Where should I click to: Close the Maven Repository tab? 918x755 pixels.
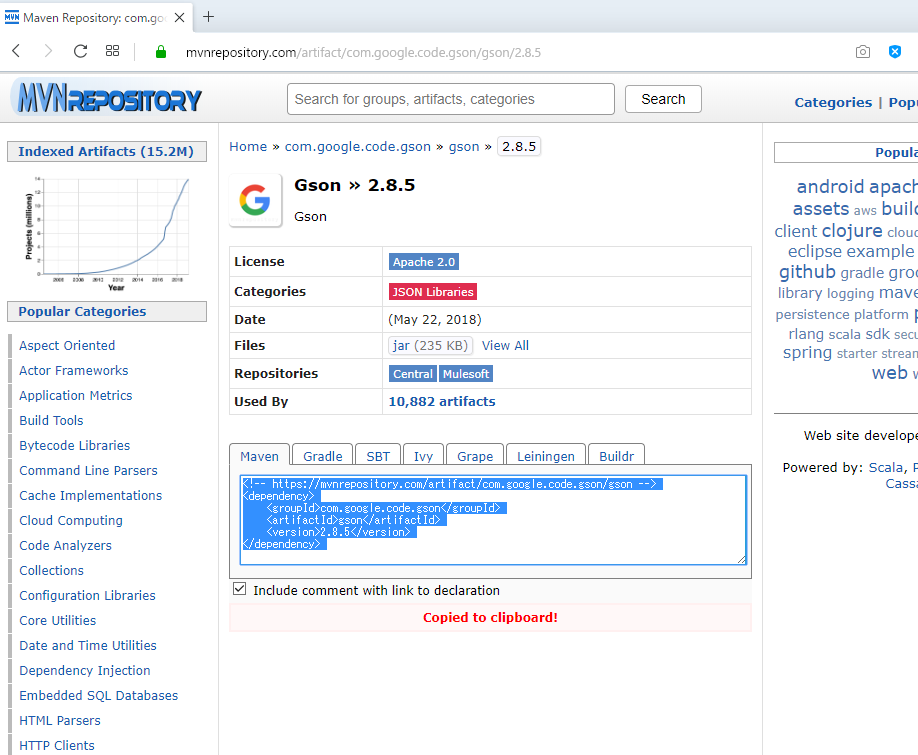180,18
